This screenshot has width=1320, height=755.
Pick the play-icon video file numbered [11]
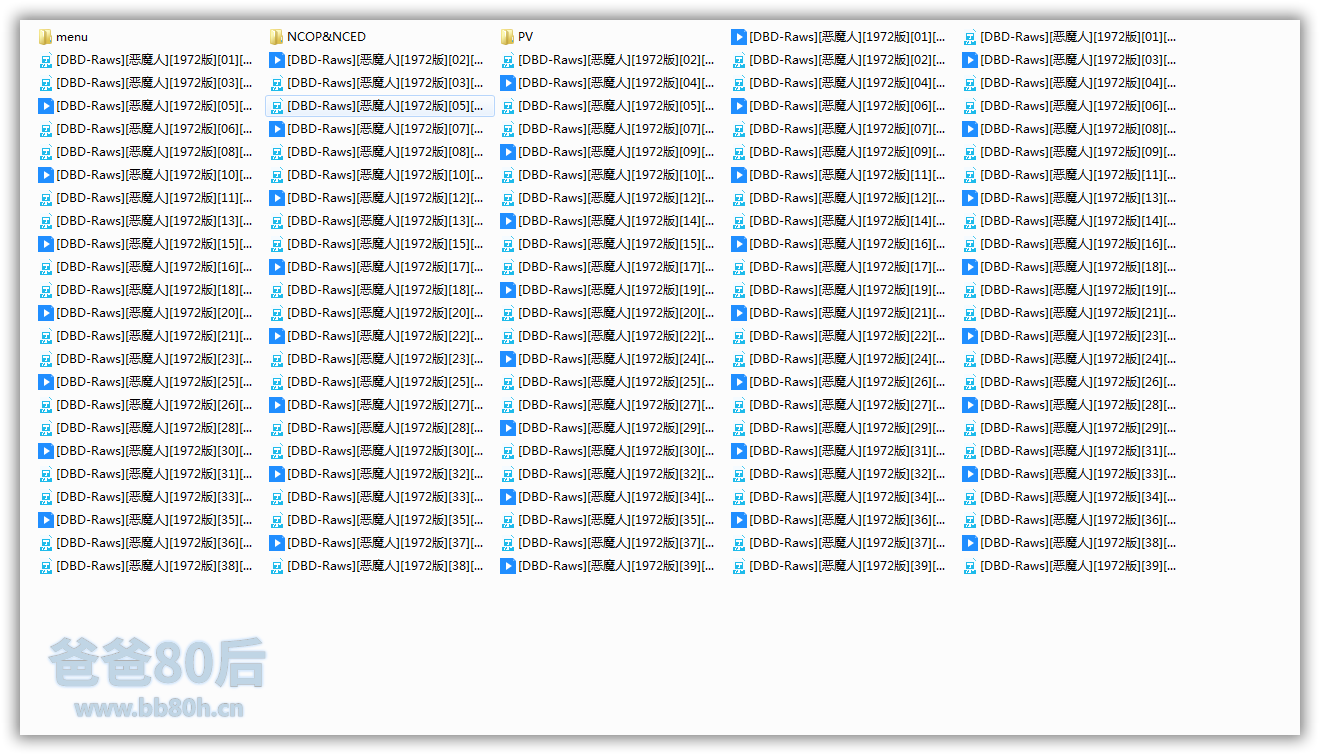(839, 175)
